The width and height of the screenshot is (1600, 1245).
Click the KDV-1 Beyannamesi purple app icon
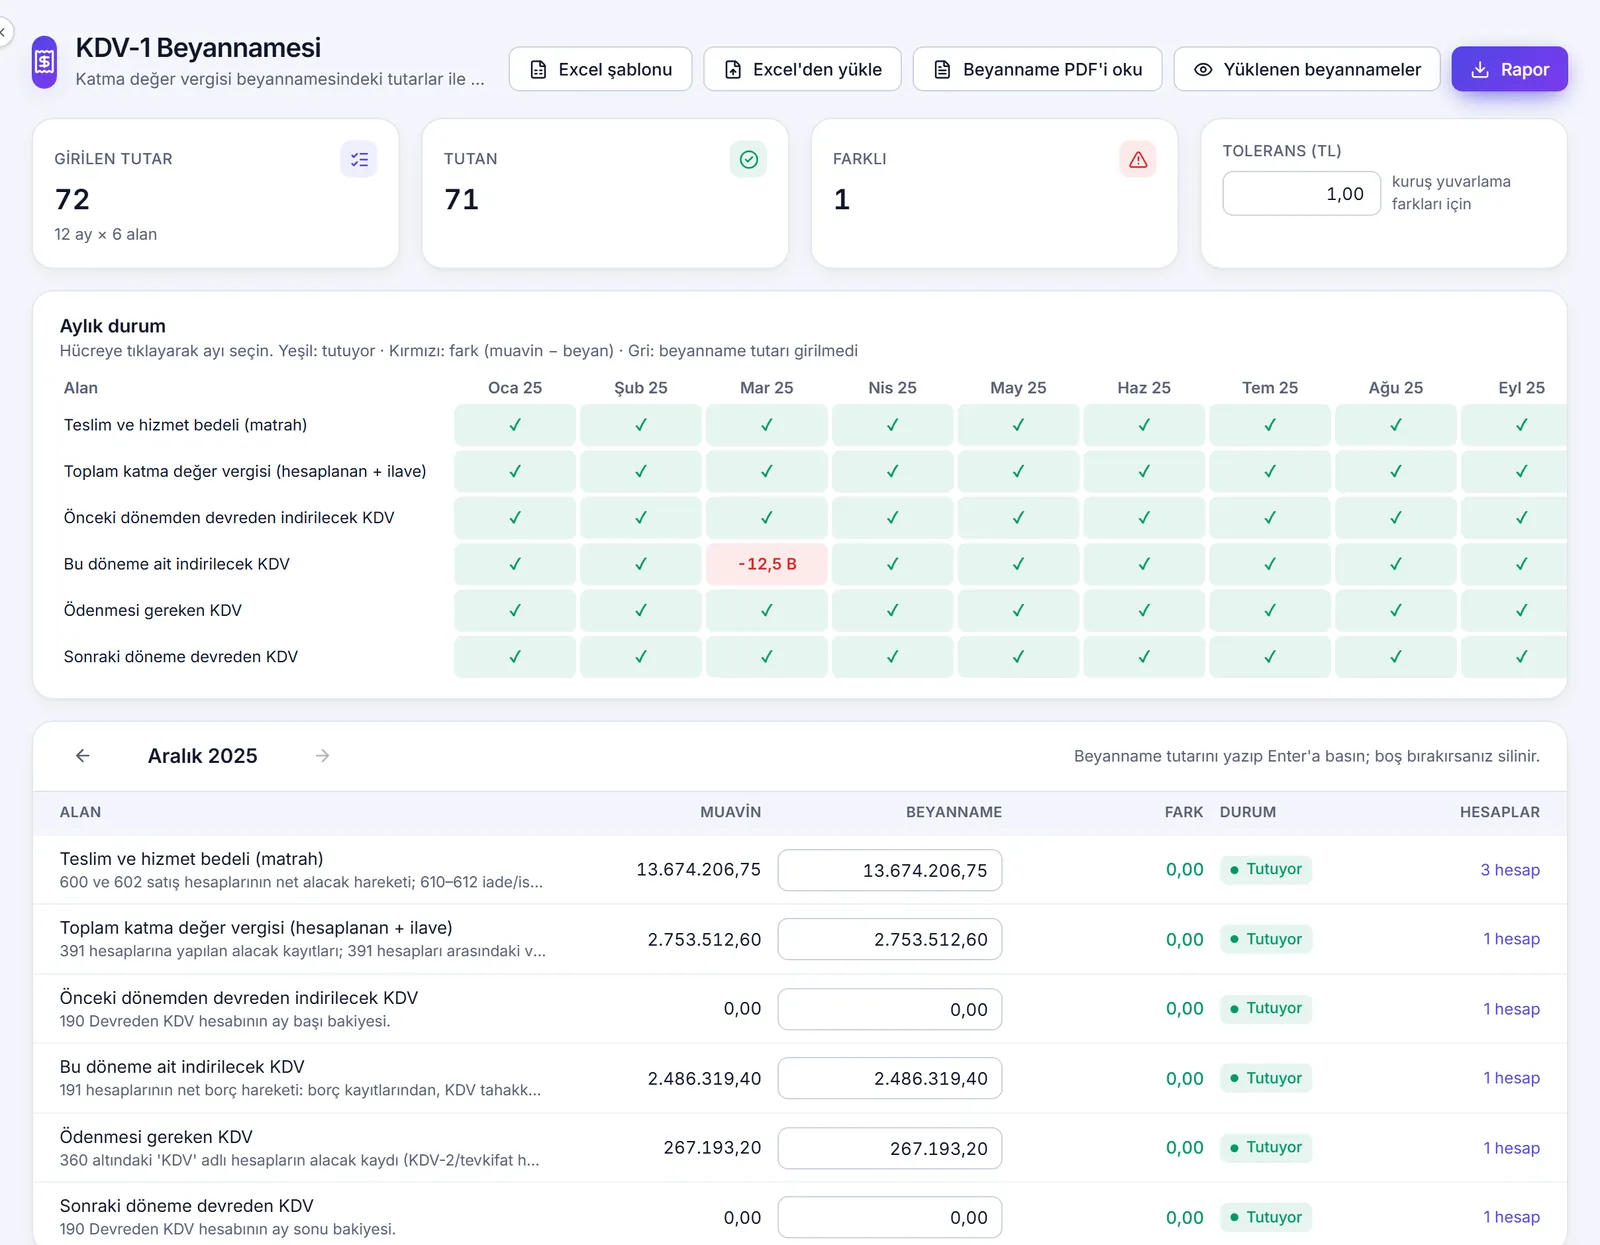click(45, 62)
